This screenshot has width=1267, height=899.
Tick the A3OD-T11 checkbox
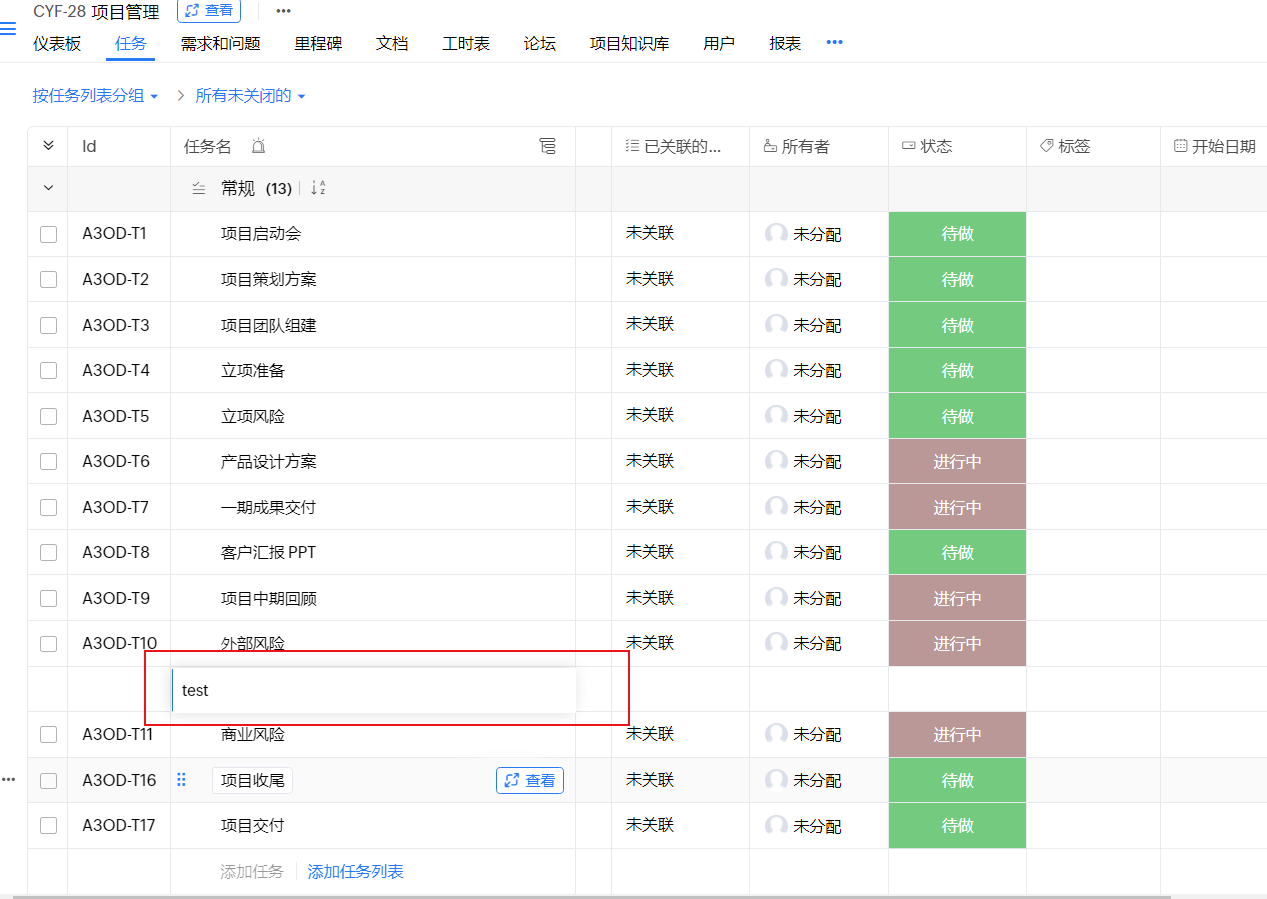(x=48, y=735)
